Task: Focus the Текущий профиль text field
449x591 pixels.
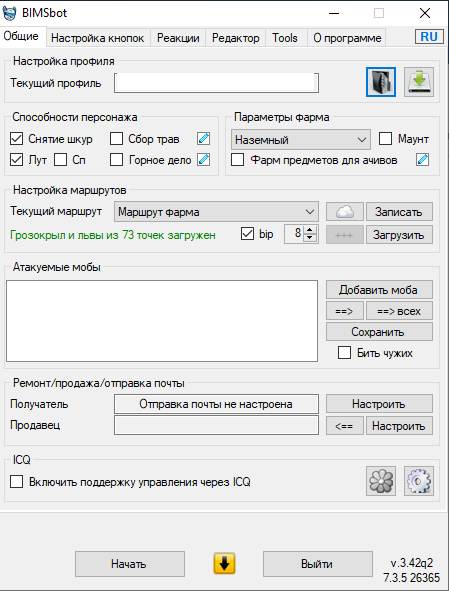Action: coord(216,83)
